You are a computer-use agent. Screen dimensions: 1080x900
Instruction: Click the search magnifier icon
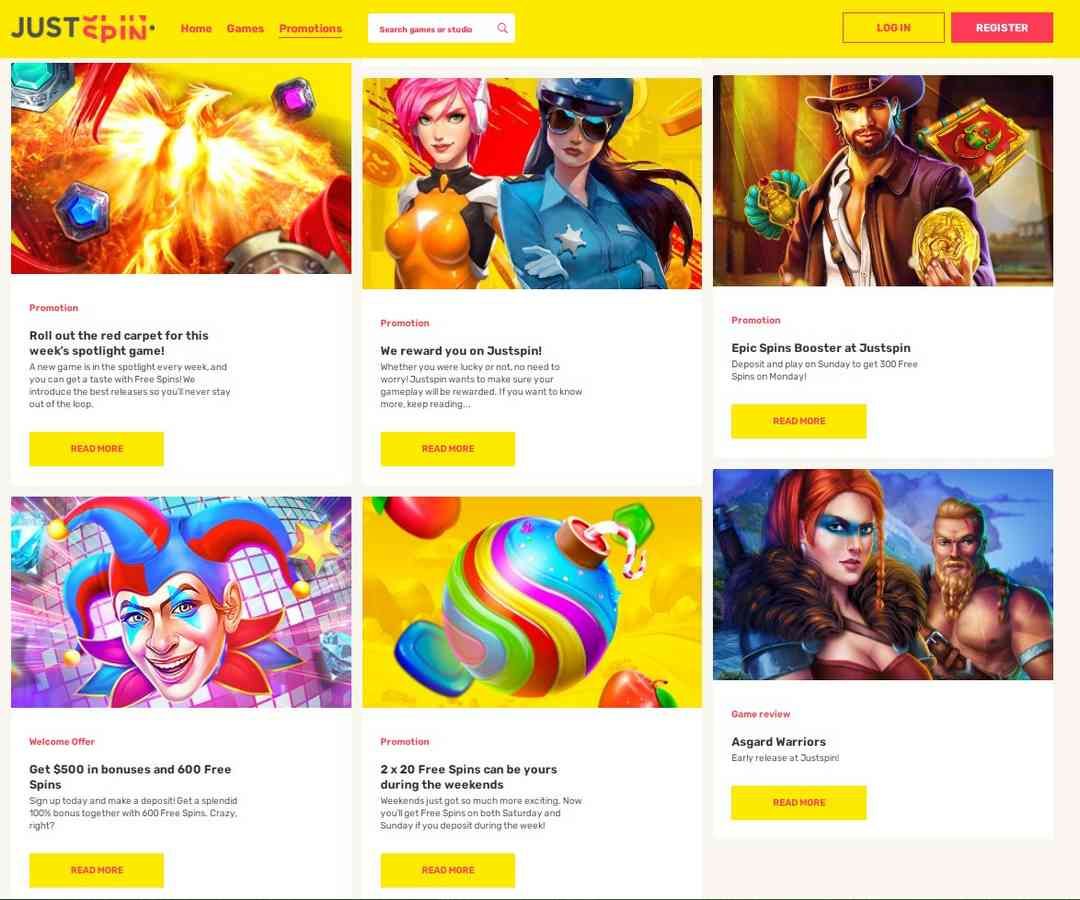coord(502,28)
